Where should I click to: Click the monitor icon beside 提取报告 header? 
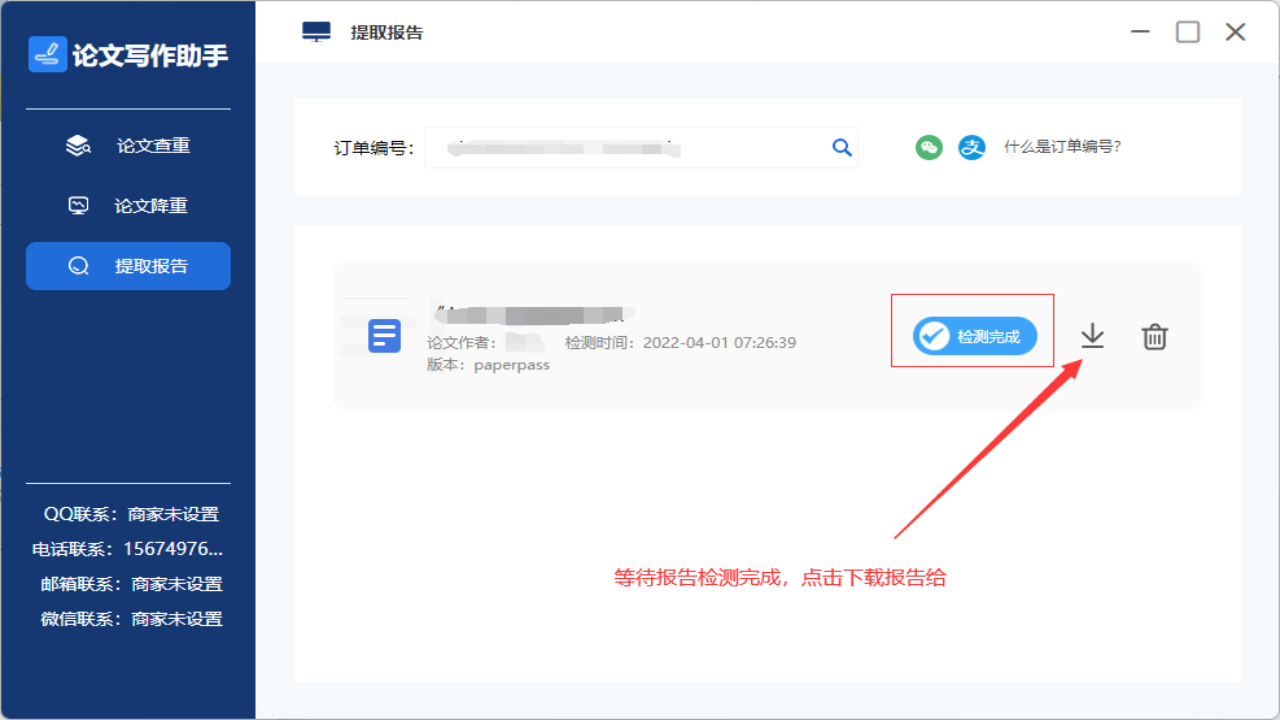[317, 31]
